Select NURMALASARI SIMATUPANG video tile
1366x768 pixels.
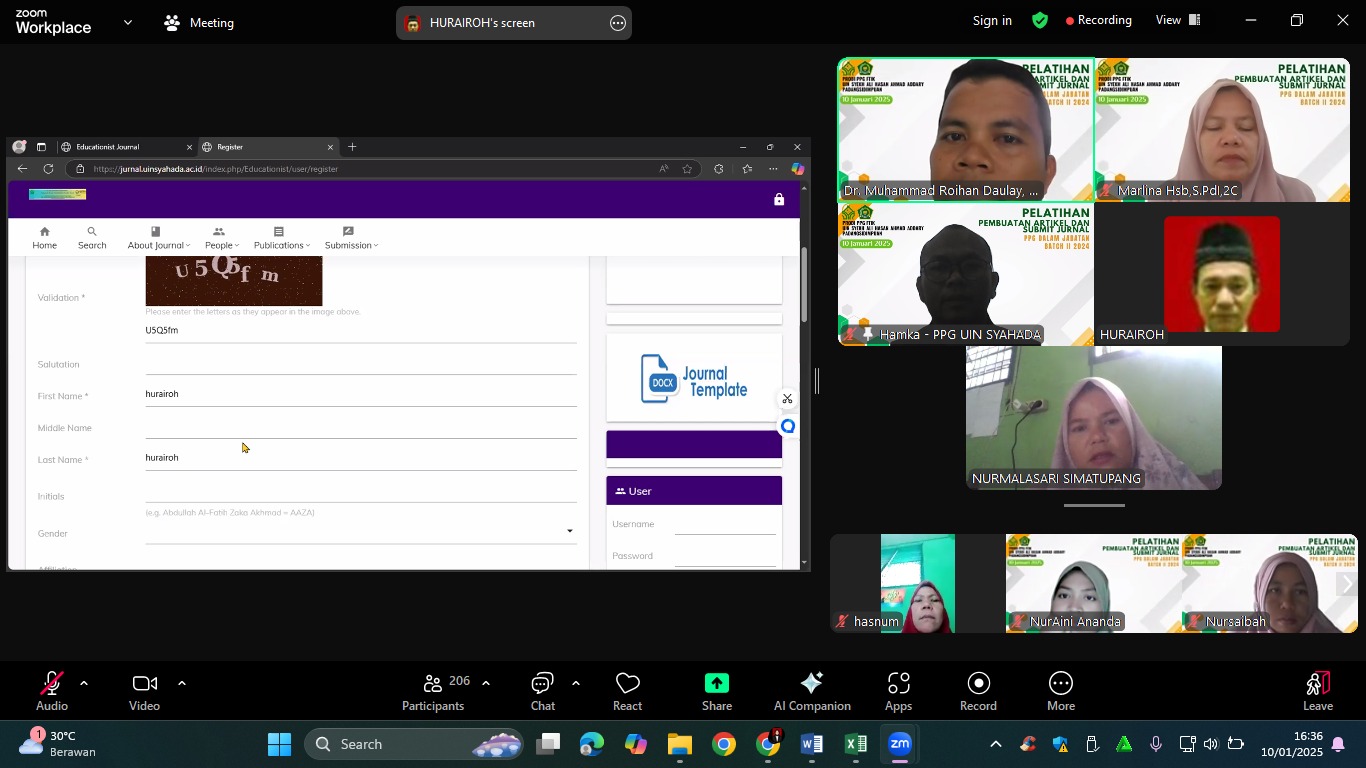[1094, 417]
